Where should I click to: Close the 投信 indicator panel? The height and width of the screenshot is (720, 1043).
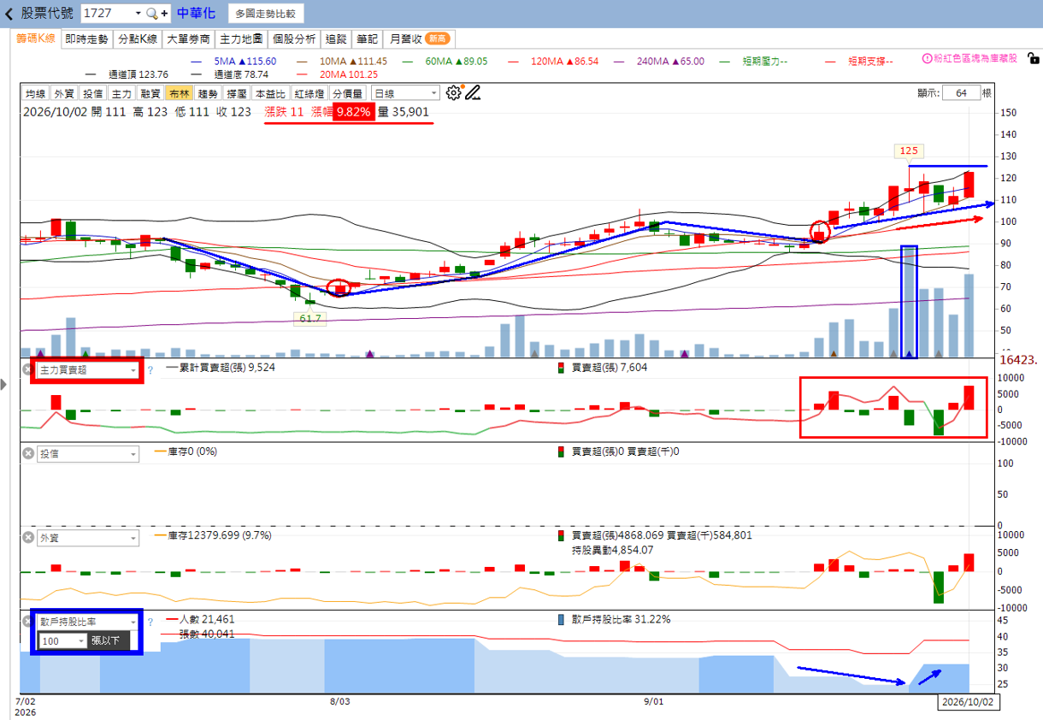28,453
